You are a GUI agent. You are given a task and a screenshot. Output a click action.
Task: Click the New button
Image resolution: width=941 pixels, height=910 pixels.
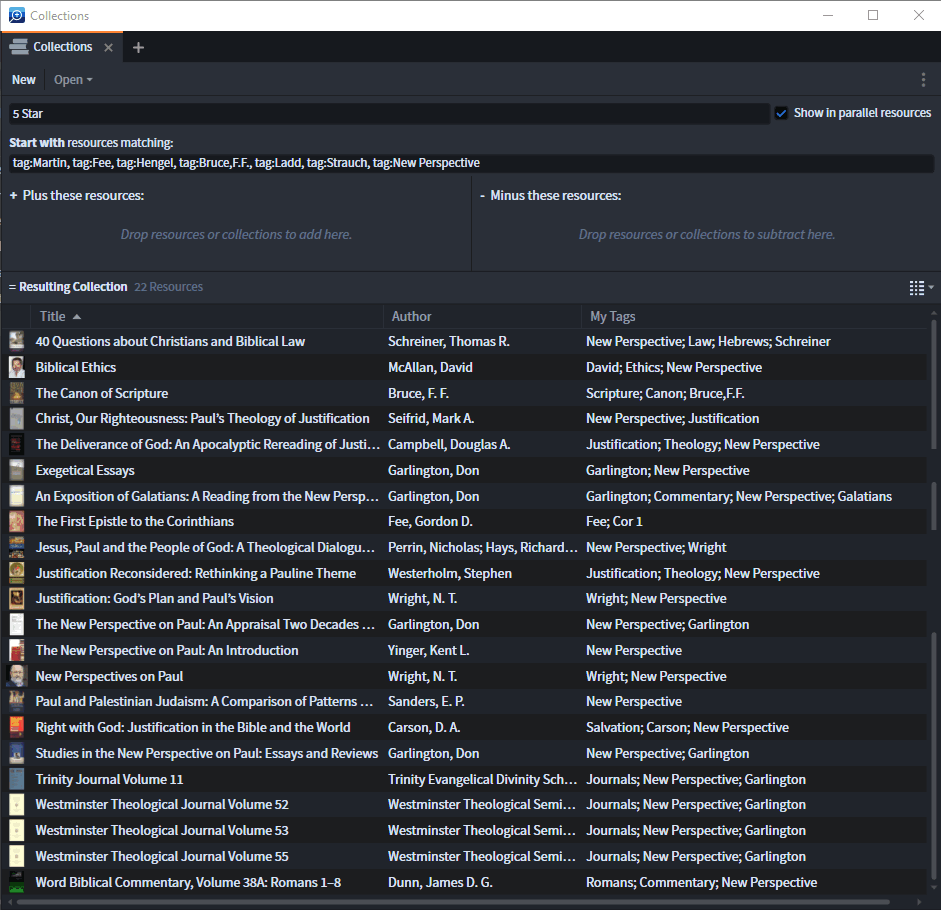(23, 80)
